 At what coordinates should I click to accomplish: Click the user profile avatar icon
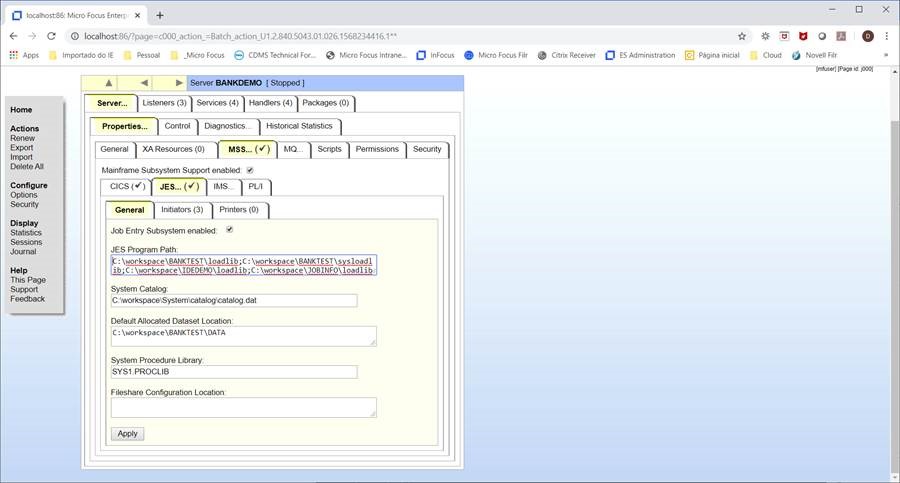868,36
